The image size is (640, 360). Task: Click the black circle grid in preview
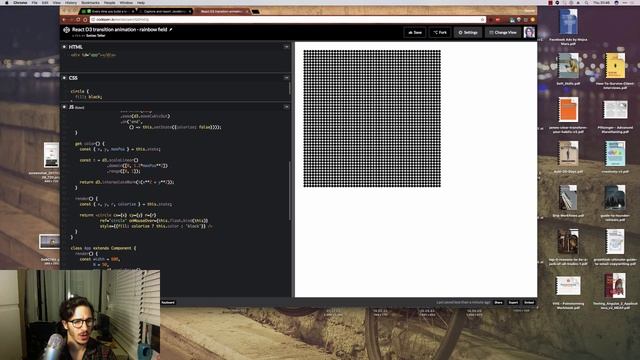tap(372, 118)
